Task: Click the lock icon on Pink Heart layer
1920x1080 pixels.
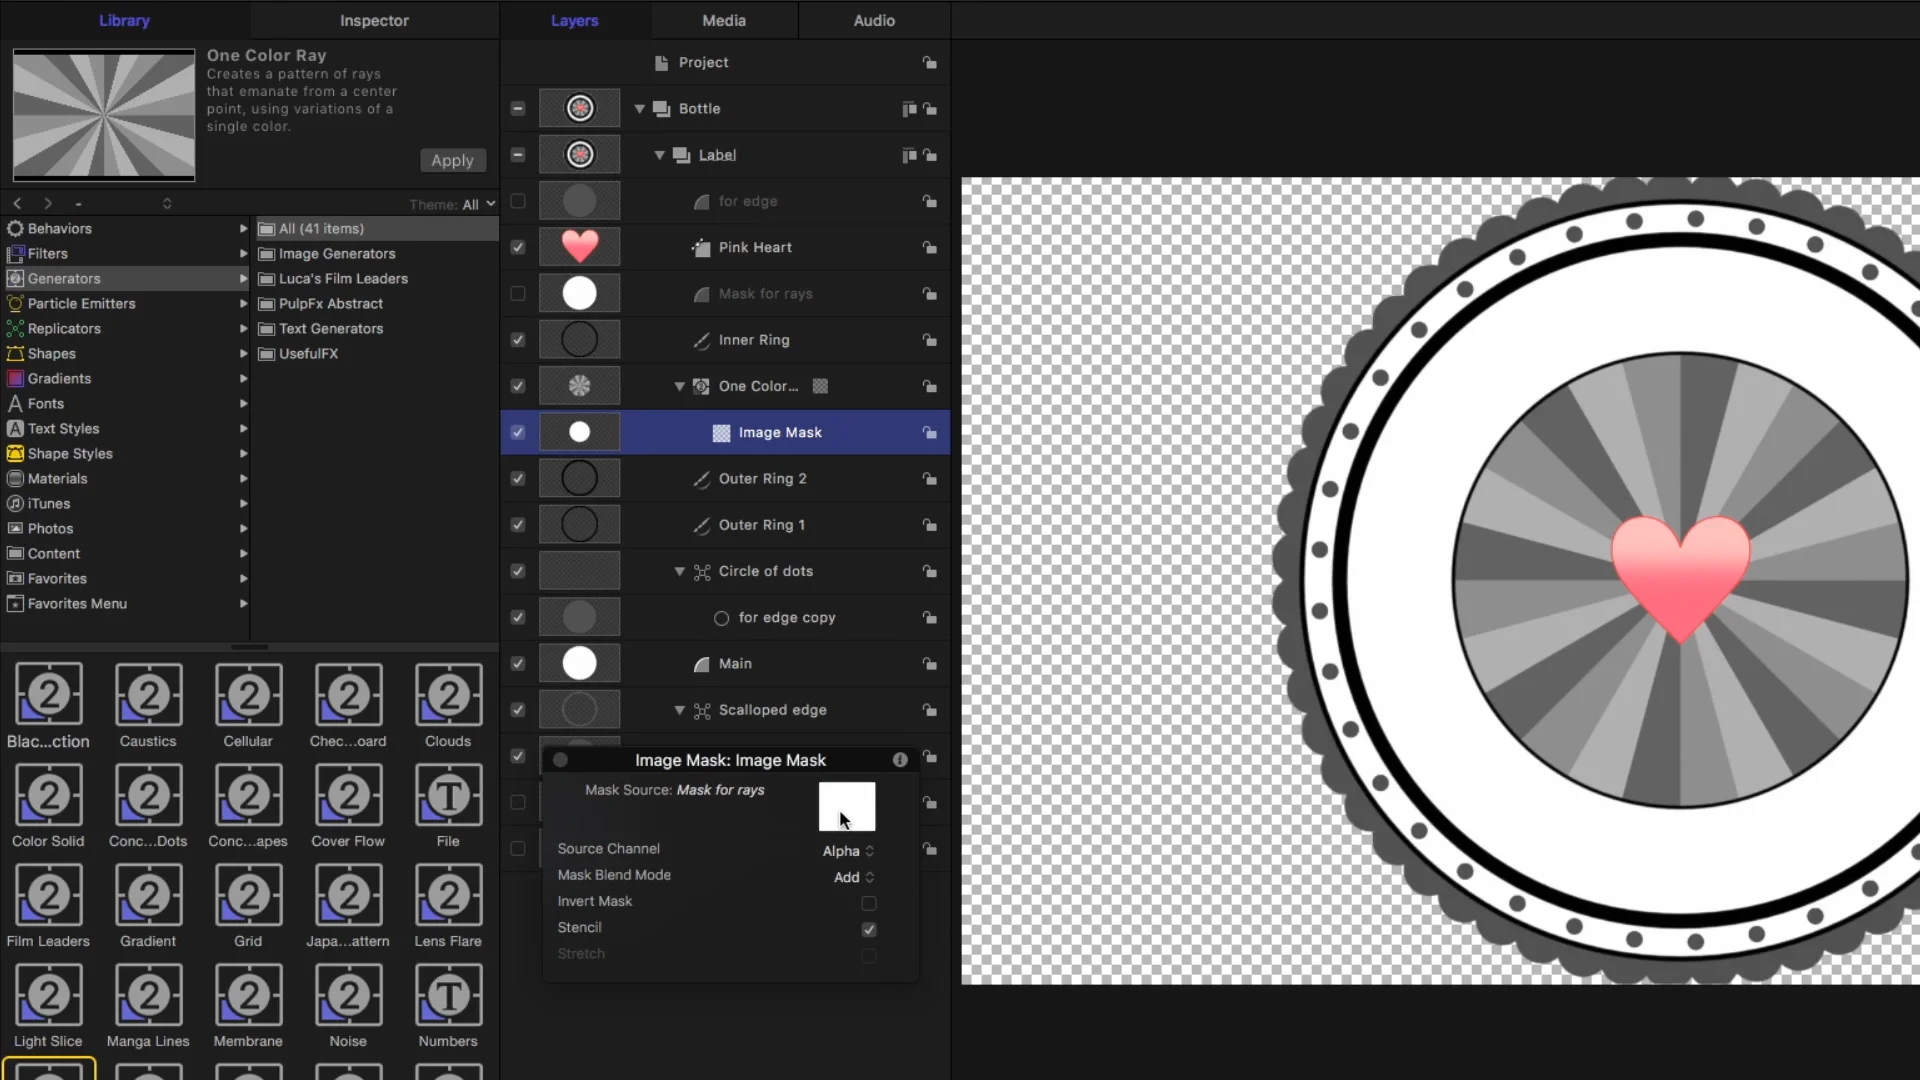Action: 930,248
